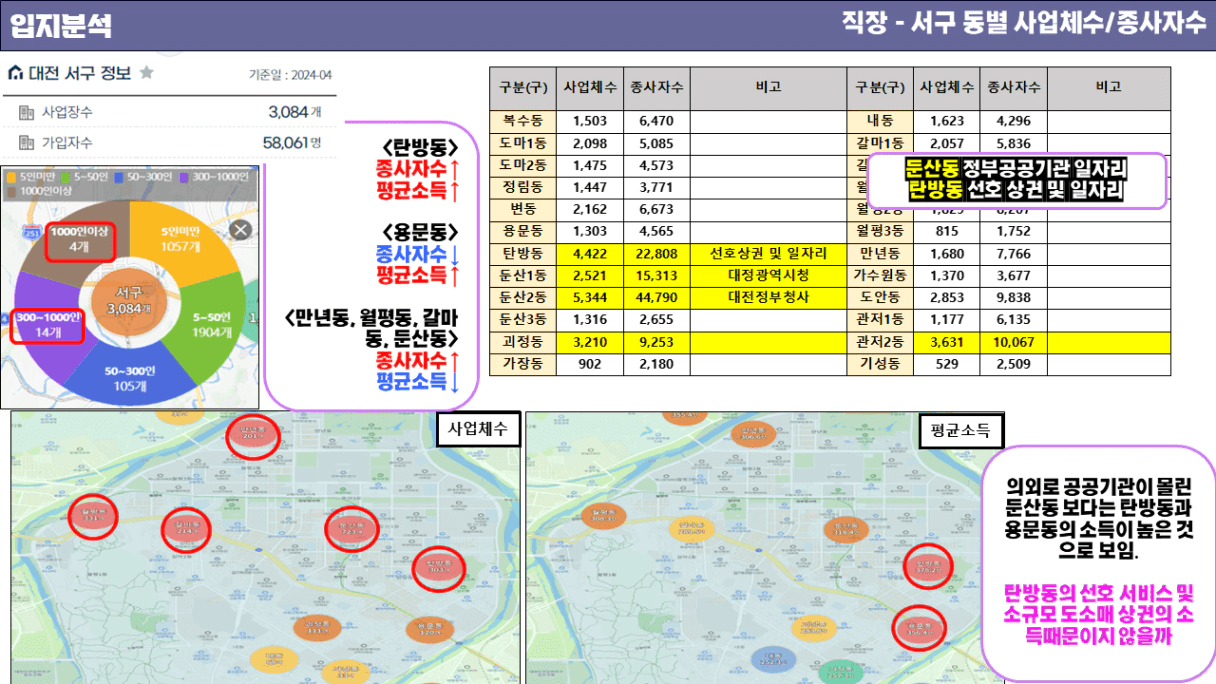1216x684 pixels.
Task: Click the 10,067 cell in the 관저2동 row
Action: click(x=1013, y=342)
